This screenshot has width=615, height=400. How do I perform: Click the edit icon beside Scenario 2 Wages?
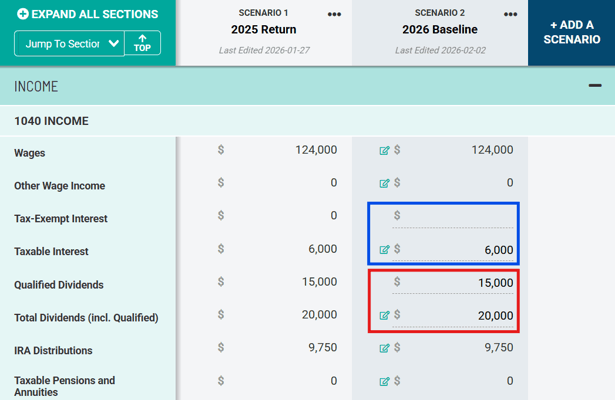(x=384, y=151)
